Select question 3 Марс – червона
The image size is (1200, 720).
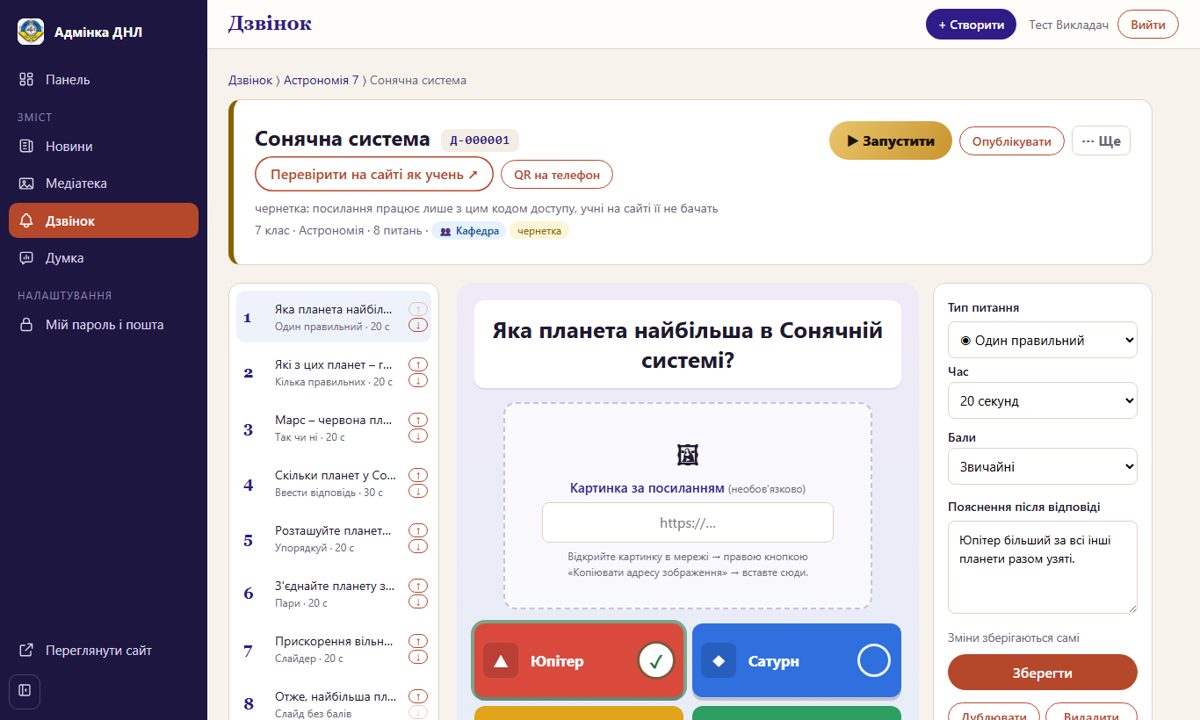pos(334,428)
